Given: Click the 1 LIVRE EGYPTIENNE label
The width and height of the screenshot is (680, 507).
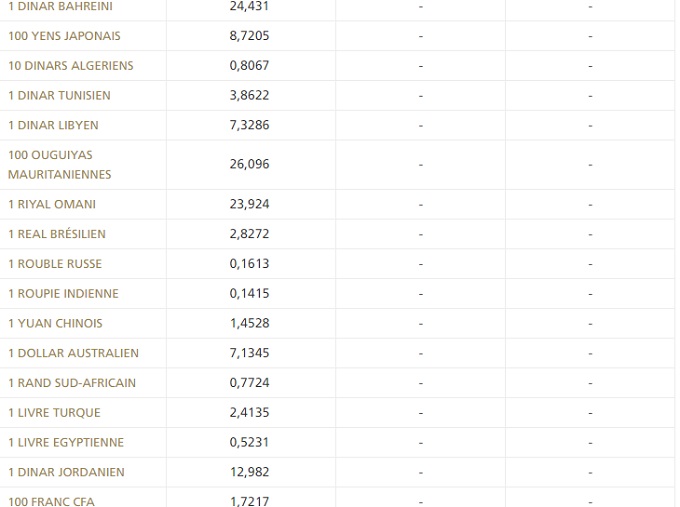Looking at the screenshot, I should coord(66,443).
